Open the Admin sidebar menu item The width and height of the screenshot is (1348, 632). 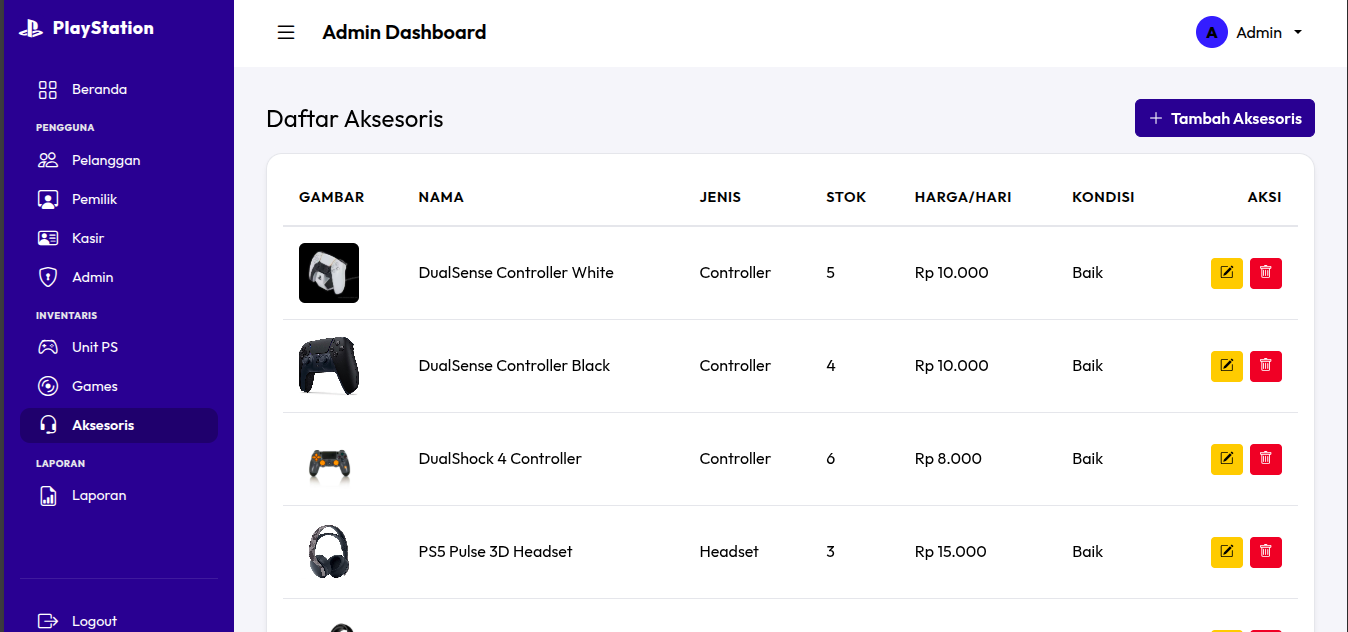(x=119, y=278)
